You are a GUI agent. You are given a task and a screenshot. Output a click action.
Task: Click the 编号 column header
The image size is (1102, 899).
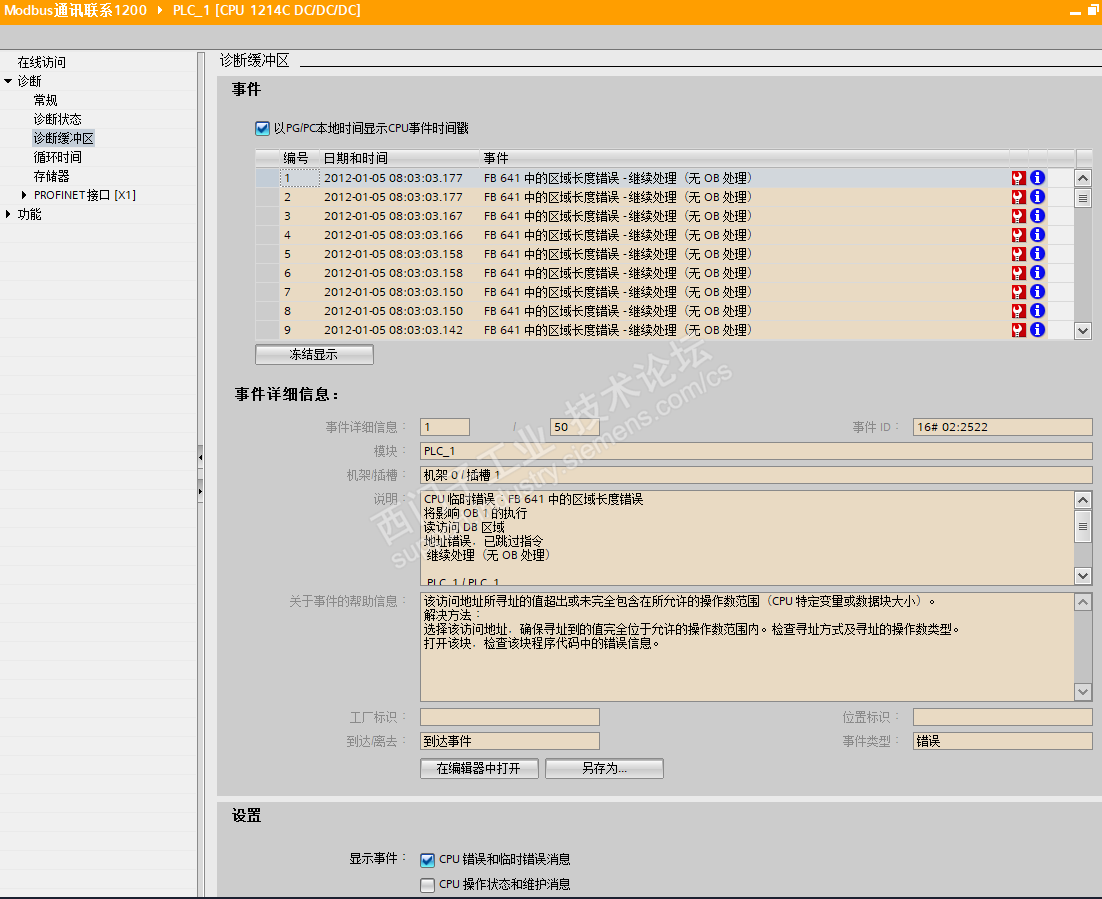click(299, 158)
